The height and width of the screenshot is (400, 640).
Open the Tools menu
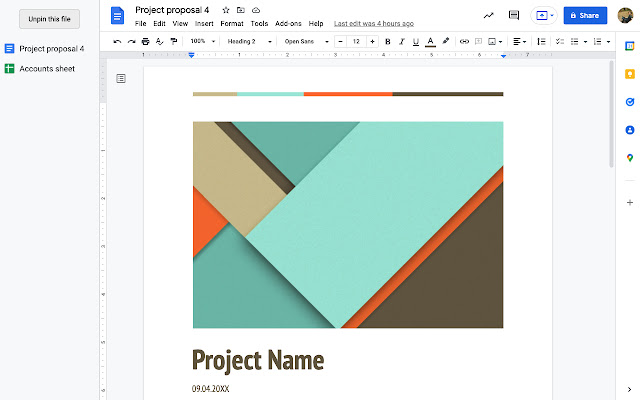point(259,23)
